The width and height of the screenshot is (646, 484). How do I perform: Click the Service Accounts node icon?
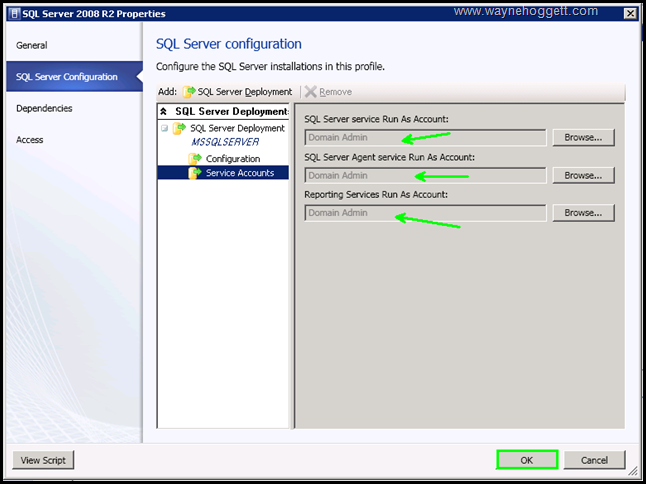point(195,173)
